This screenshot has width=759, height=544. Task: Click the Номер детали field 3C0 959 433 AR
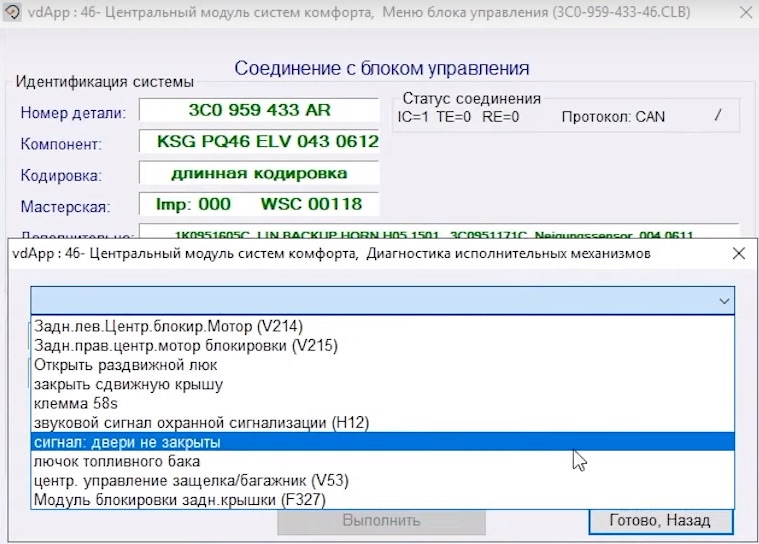(x=259, y=110)
